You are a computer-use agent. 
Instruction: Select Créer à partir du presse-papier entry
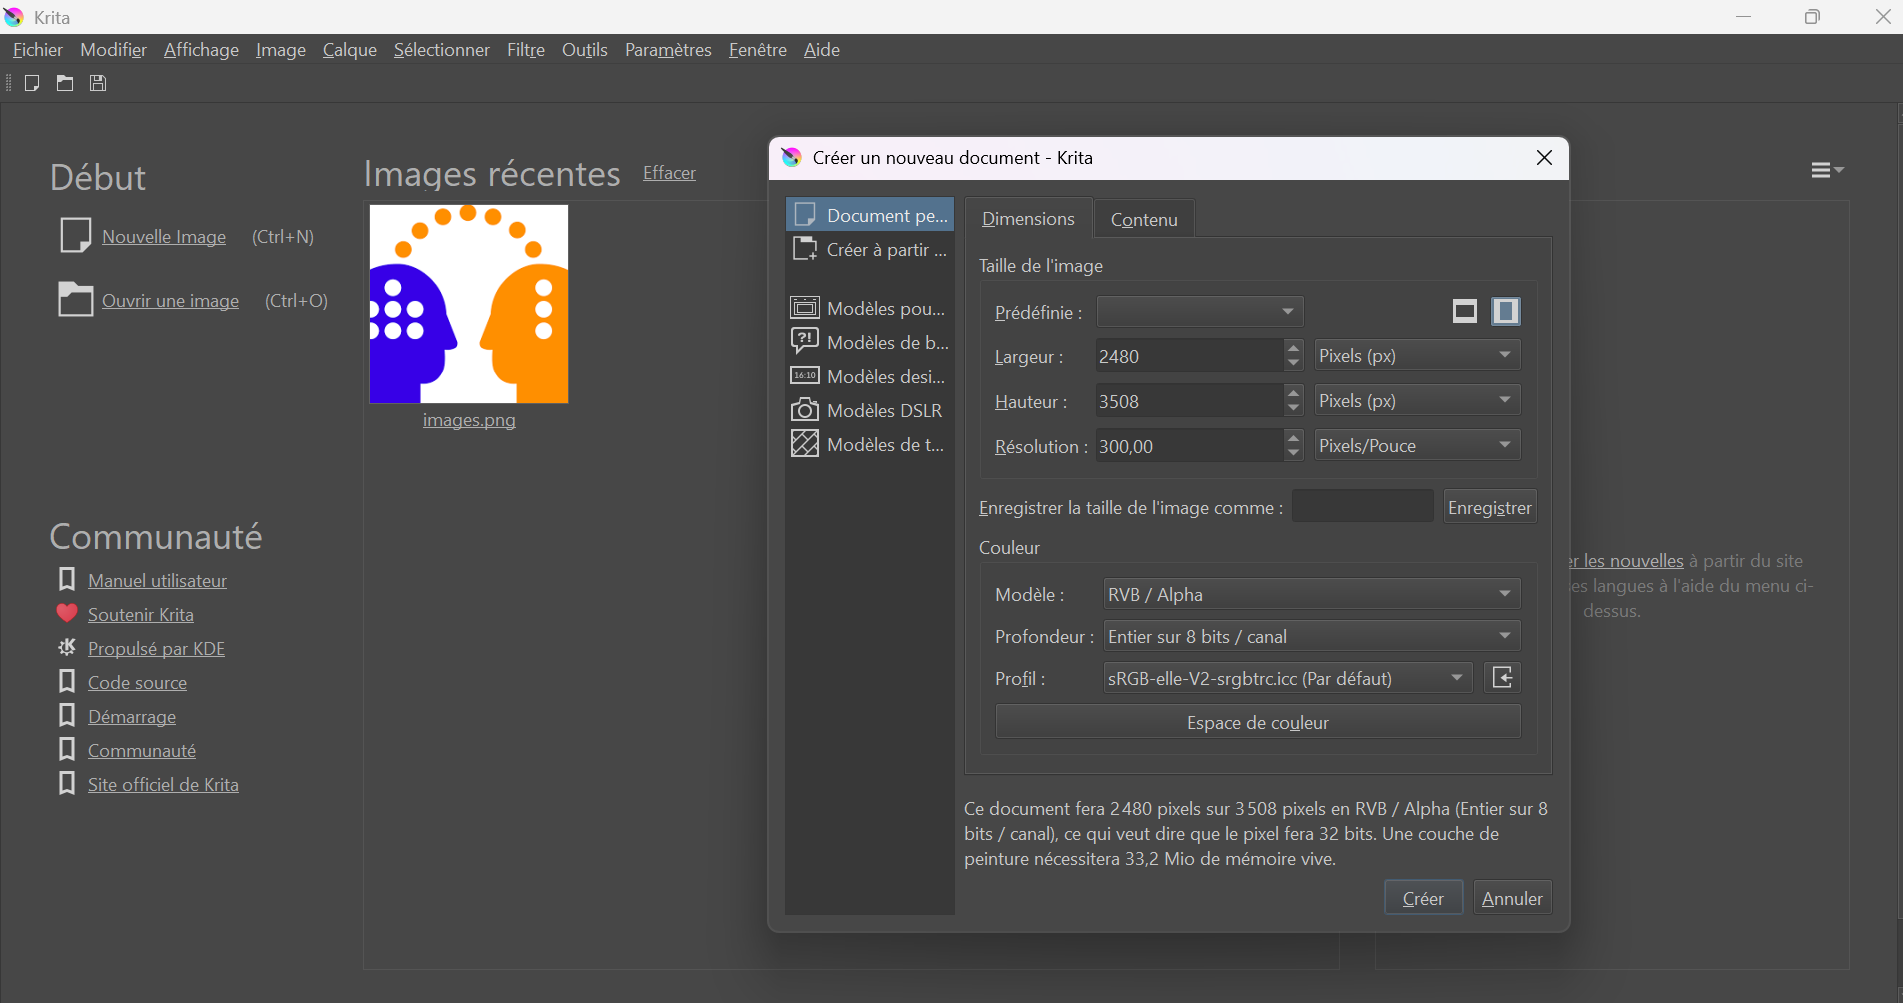tap(870, 249)
